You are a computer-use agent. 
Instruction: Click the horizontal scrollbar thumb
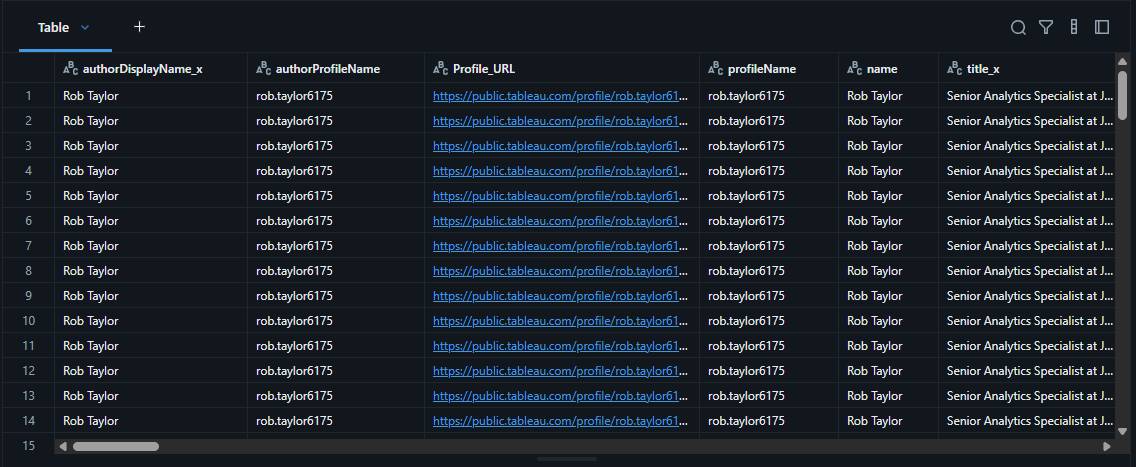[x=115, y=447]
